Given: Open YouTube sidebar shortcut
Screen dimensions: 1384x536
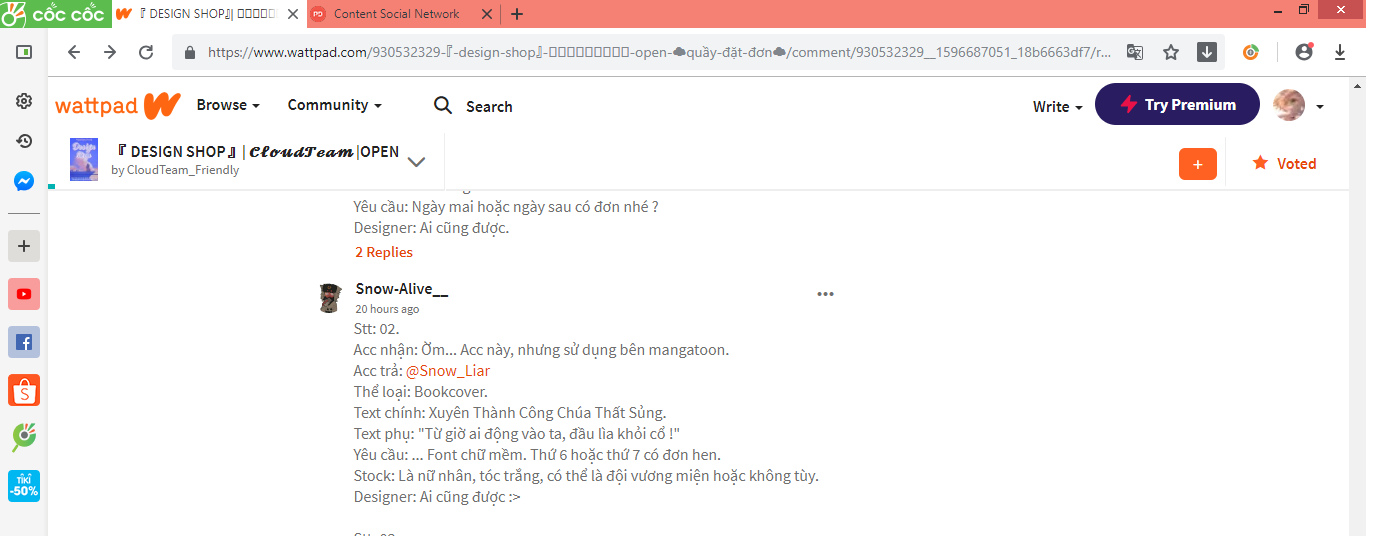Looking at the screenshot, I should pyautogui.click(x=24, y=294).
